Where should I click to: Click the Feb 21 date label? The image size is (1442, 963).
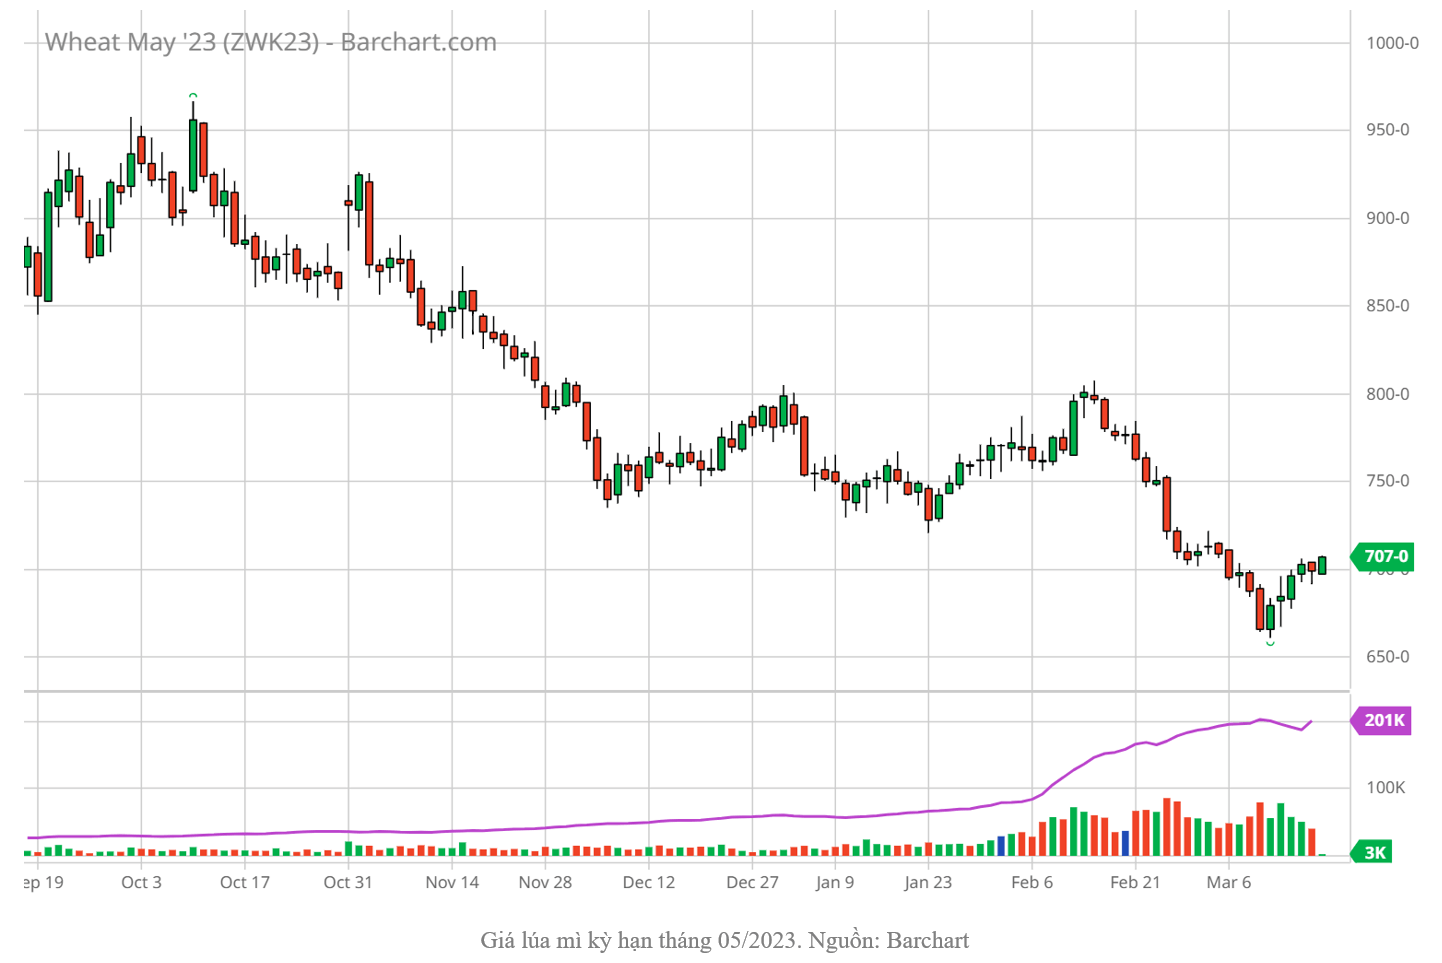1135,882
